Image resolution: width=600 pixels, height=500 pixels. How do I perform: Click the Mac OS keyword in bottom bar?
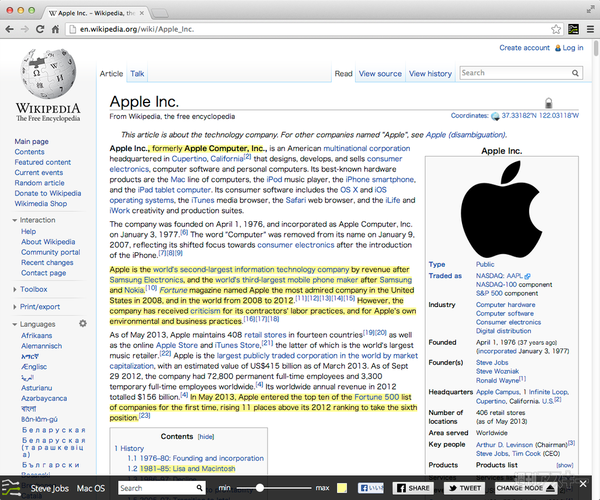tap(91, 488)
